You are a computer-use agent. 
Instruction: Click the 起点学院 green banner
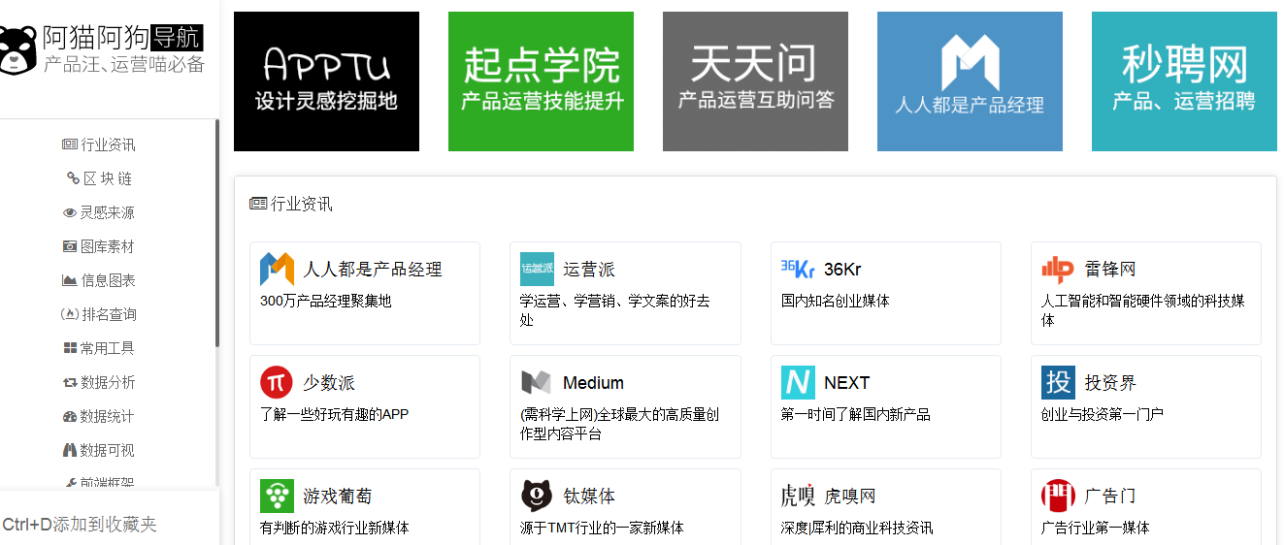point(541,81)
